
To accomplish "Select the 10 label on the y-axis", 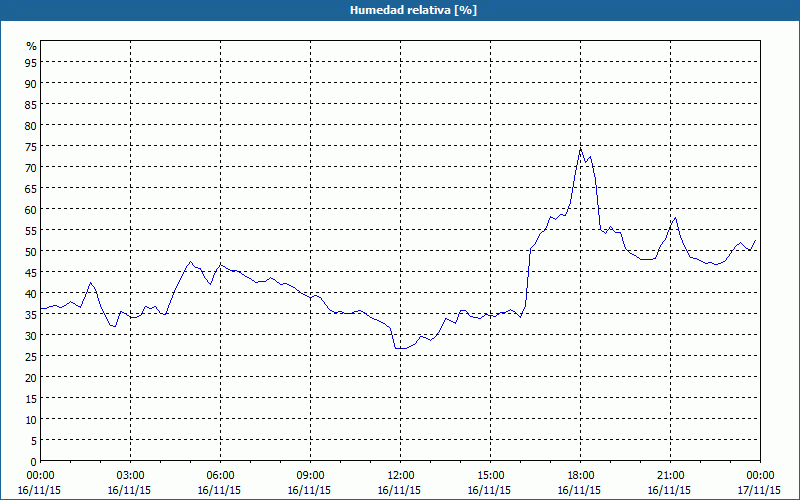I will [31, 419].
